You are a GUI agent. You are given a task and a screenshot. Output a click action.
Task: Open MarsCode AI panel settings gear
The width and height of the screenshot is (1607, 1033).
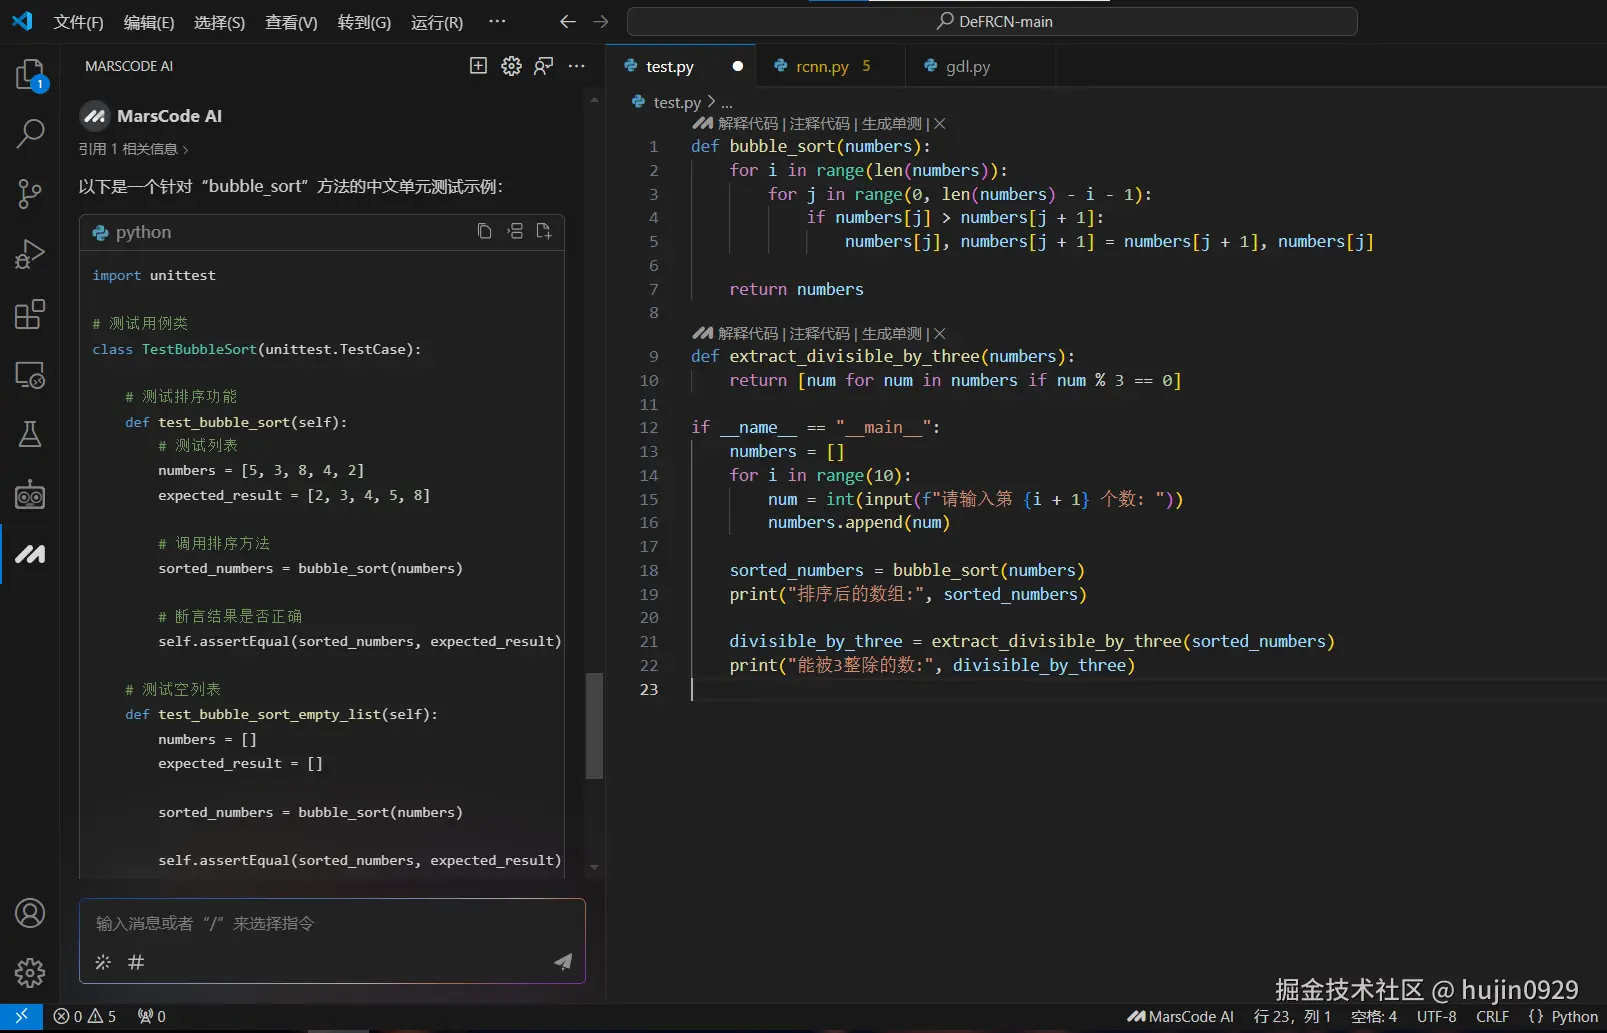511,66
